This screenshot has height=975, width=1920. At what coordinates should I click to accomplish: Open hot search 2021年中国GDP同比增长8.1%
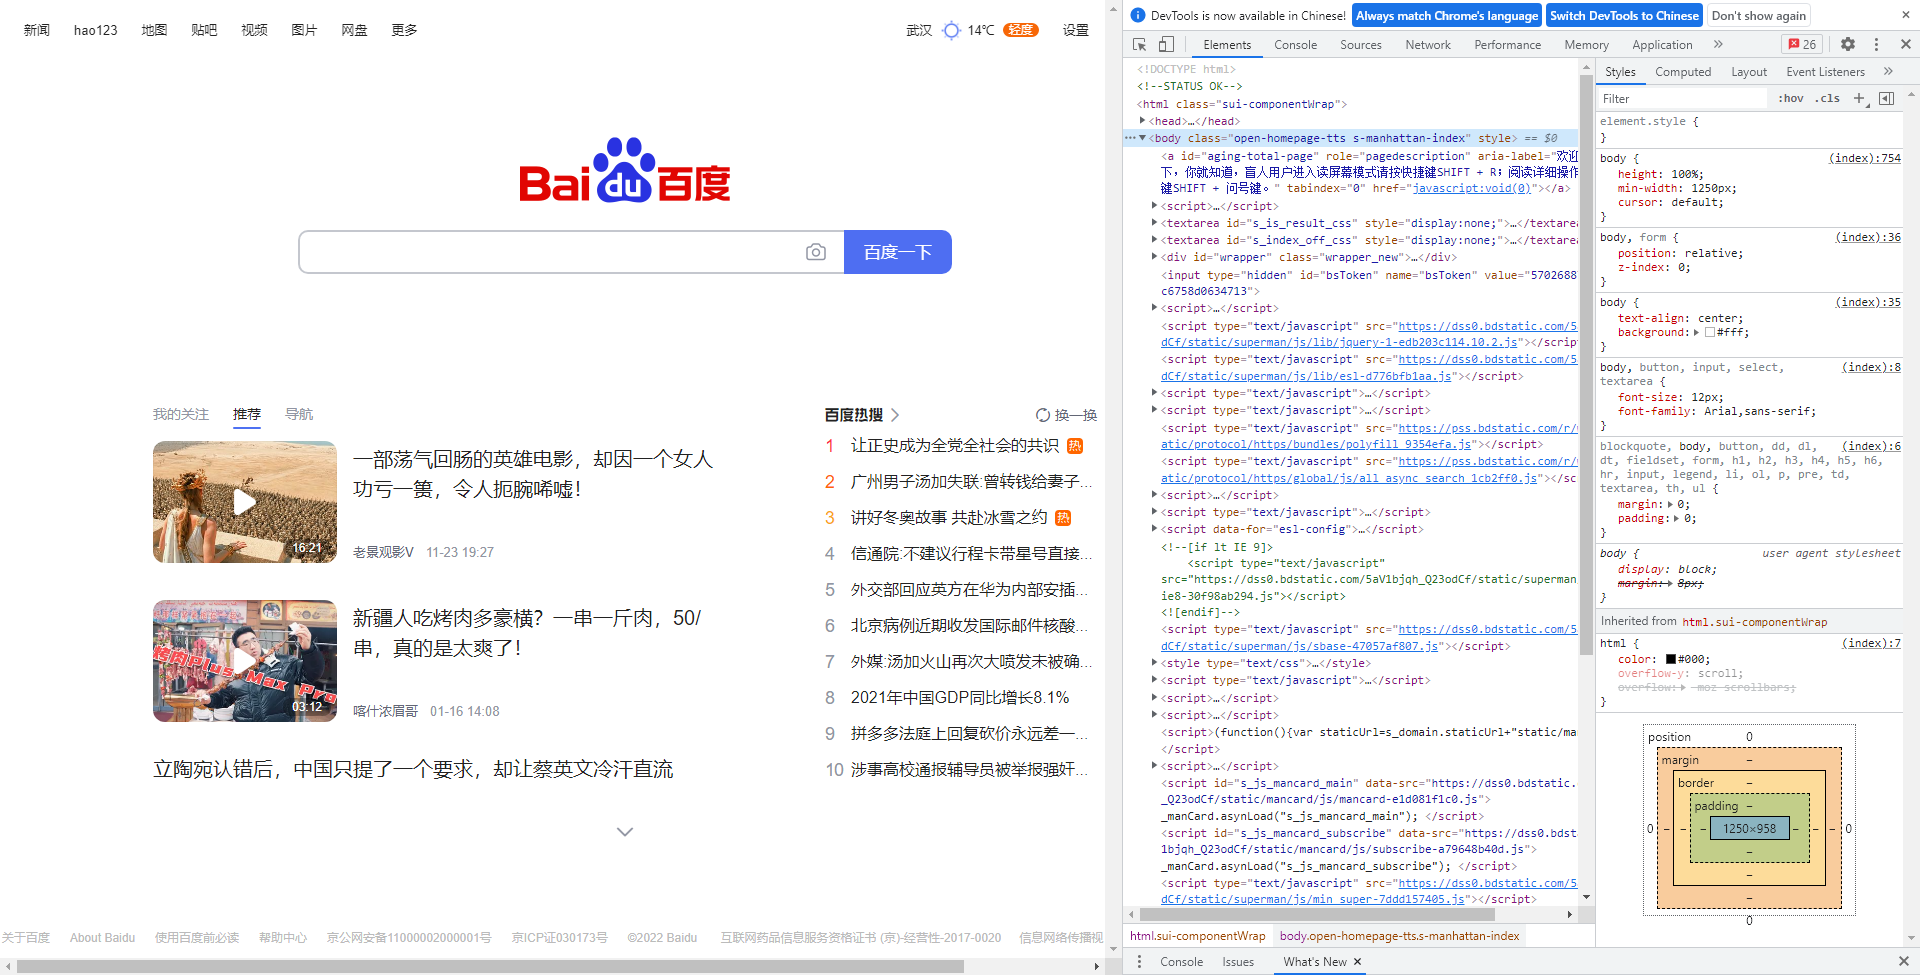pos(960,698)
